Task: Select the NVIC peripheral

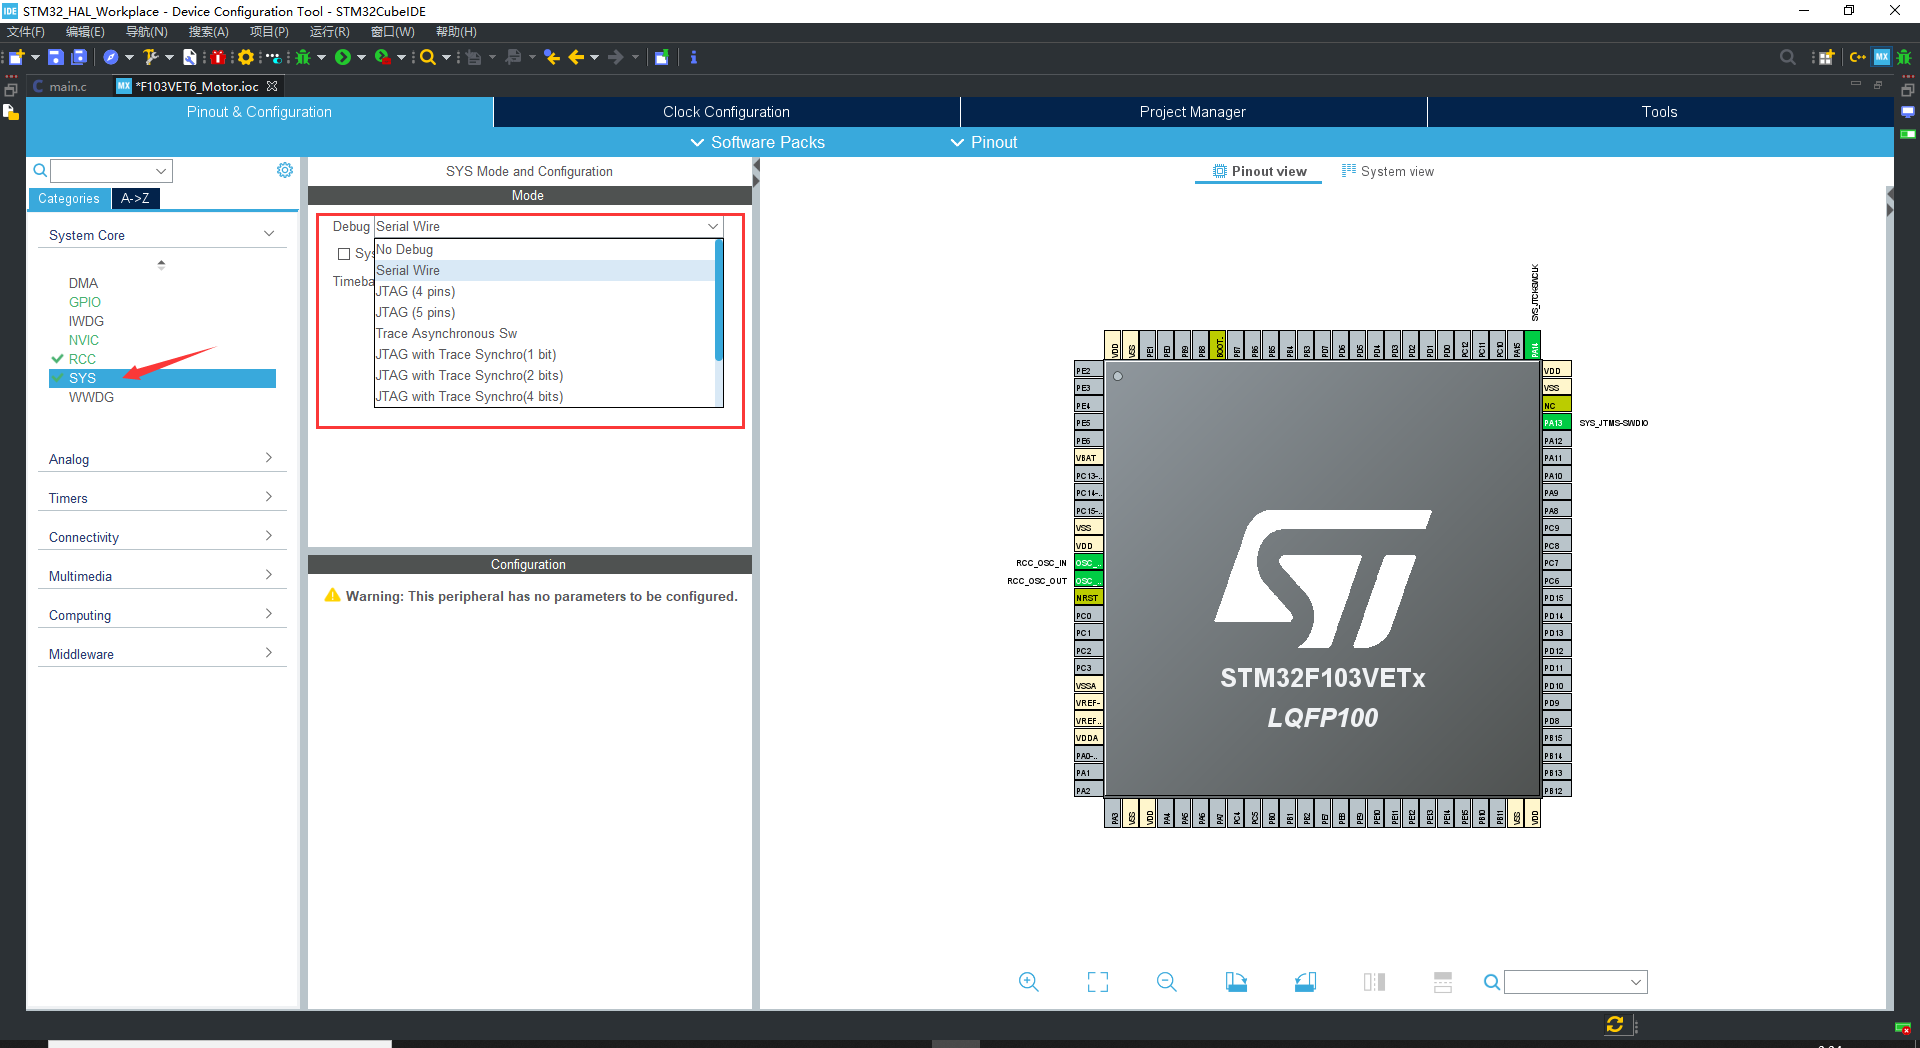Action: 84,340
